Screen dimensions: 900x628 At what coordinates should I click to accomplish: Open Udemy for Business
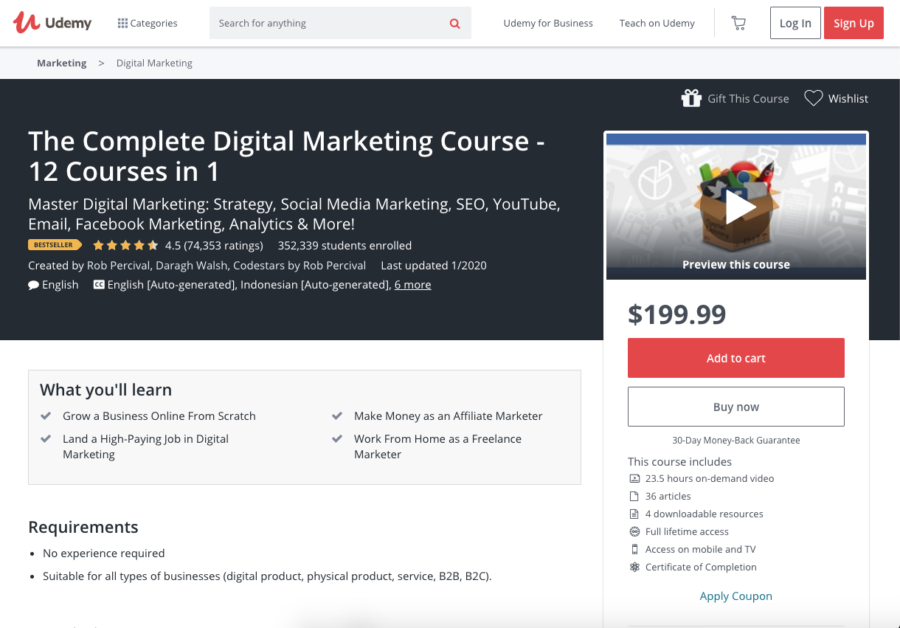click(548, 23)
